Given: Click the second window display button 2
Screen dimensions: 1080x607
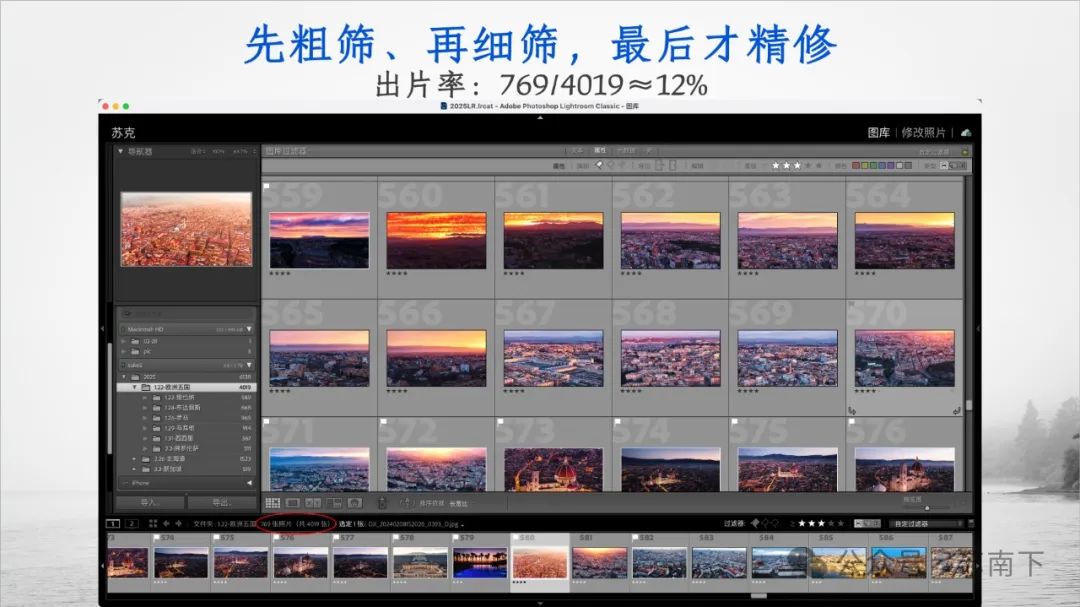Looking at the screenshot, I should tap(132, 524).
